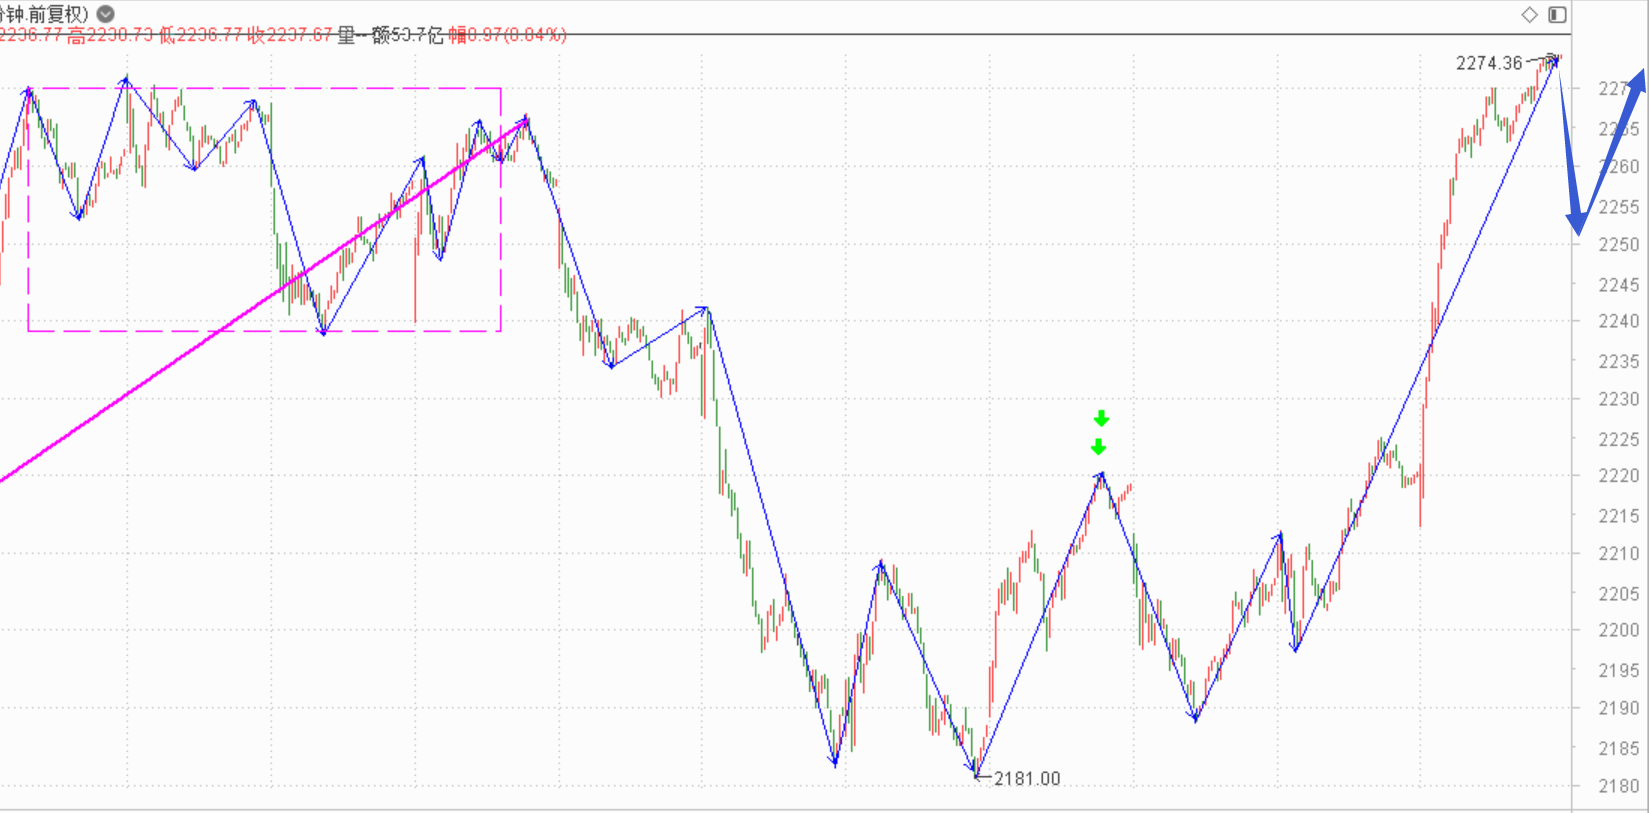Select the upper green down-arrow marker
Screen dimensions: 1649x813
(1101, 418)
